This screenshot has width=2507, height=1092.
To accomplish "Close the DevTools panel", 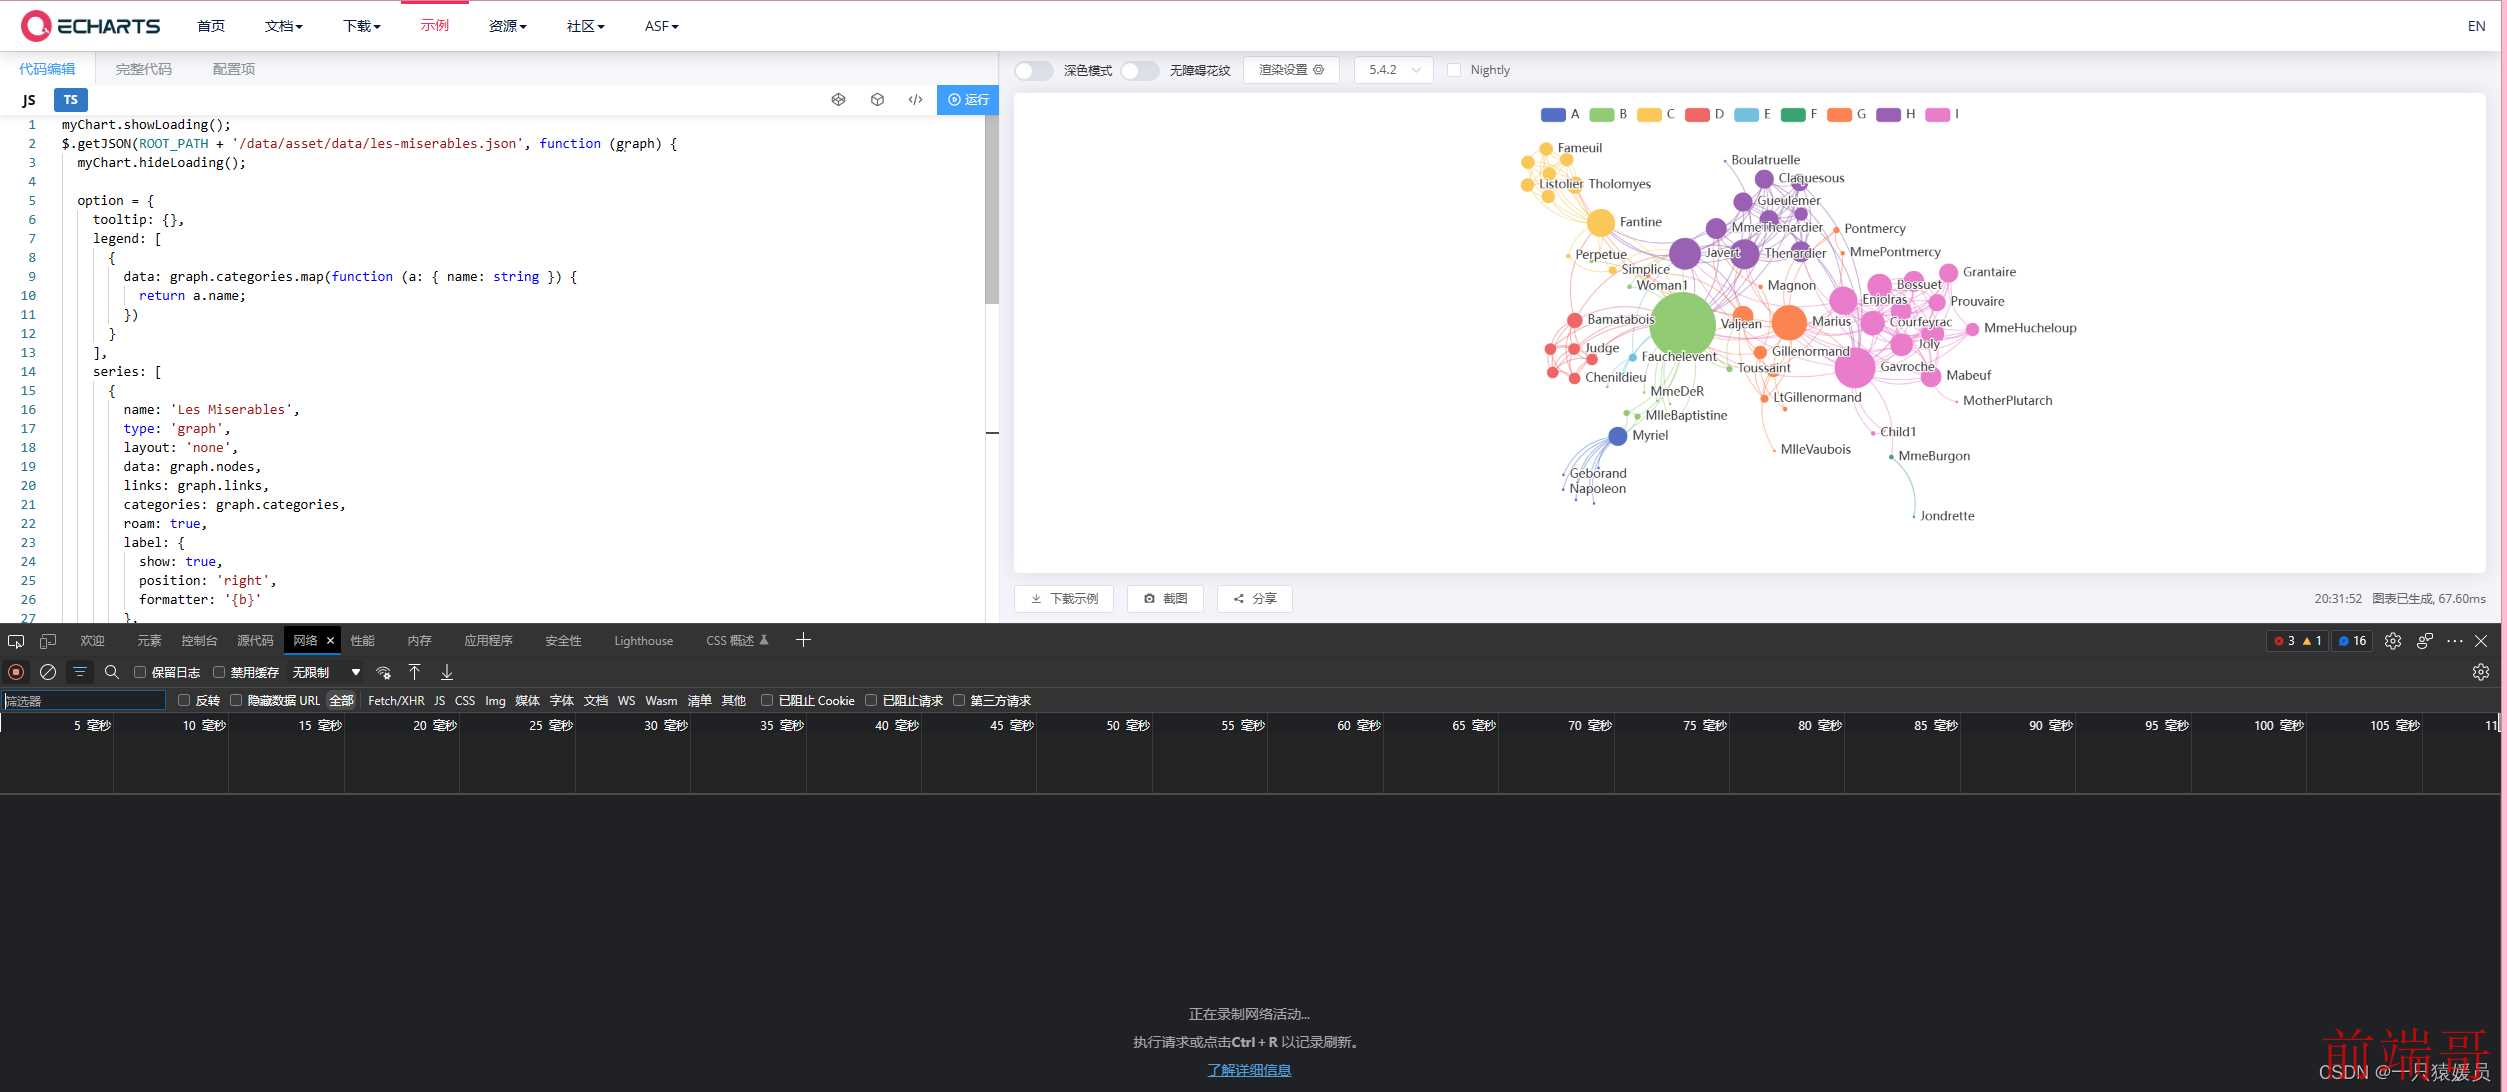I will [2481, 641].
